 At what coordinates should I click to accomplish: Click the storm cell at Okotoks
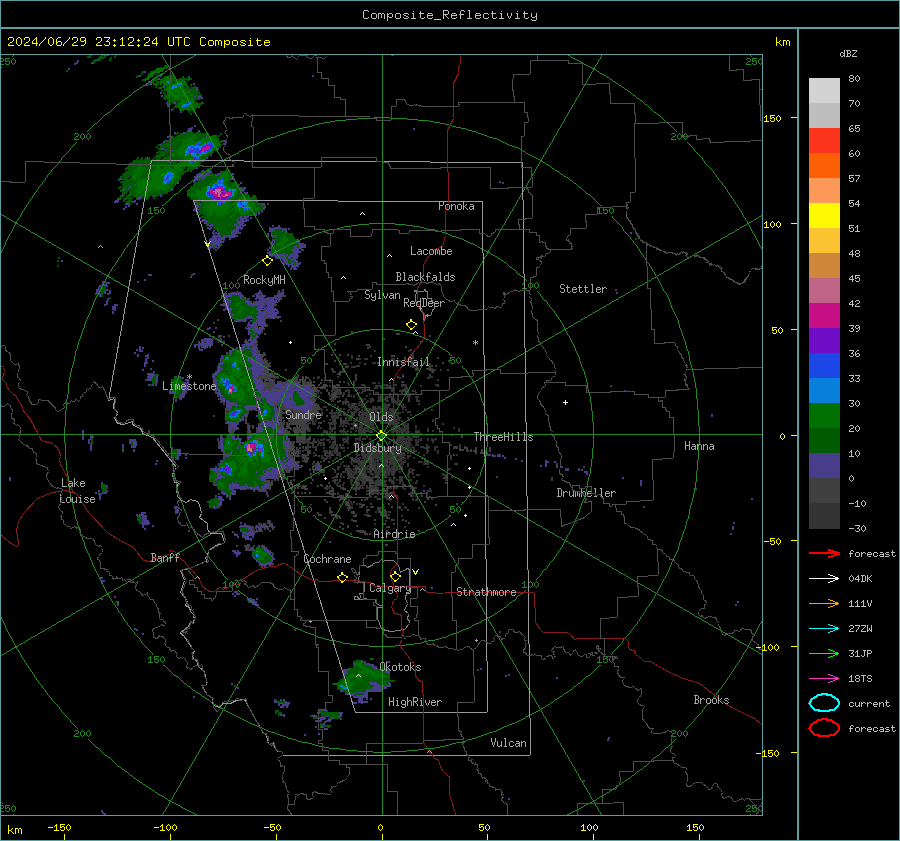click(363, 680)
